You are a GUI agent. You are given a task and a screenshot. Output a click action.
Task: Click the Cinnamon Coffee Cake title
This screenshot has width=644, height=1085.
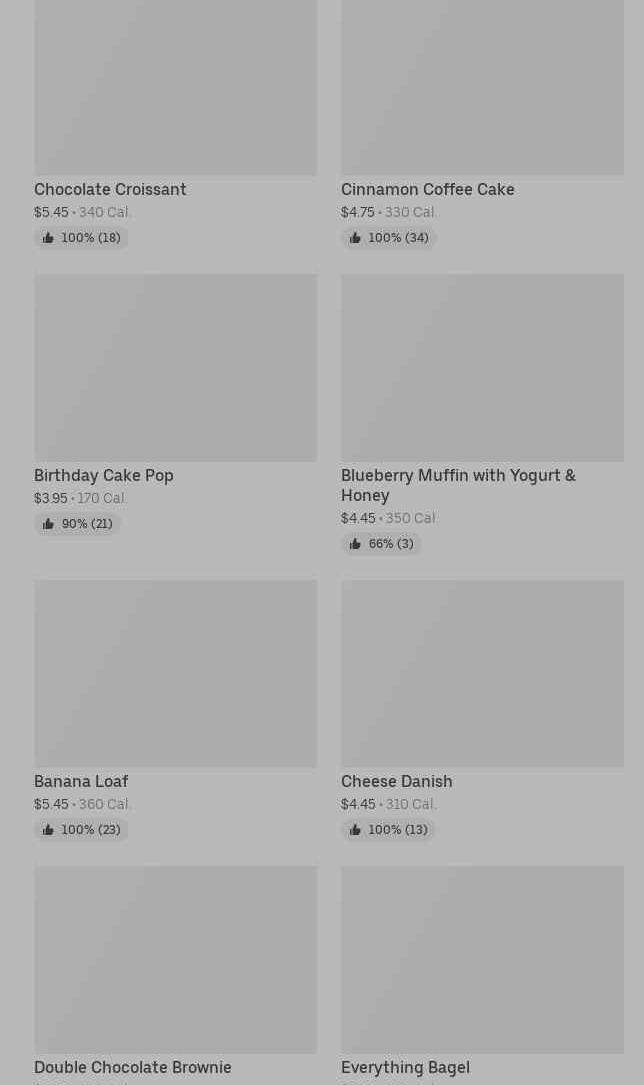[427, 189]
